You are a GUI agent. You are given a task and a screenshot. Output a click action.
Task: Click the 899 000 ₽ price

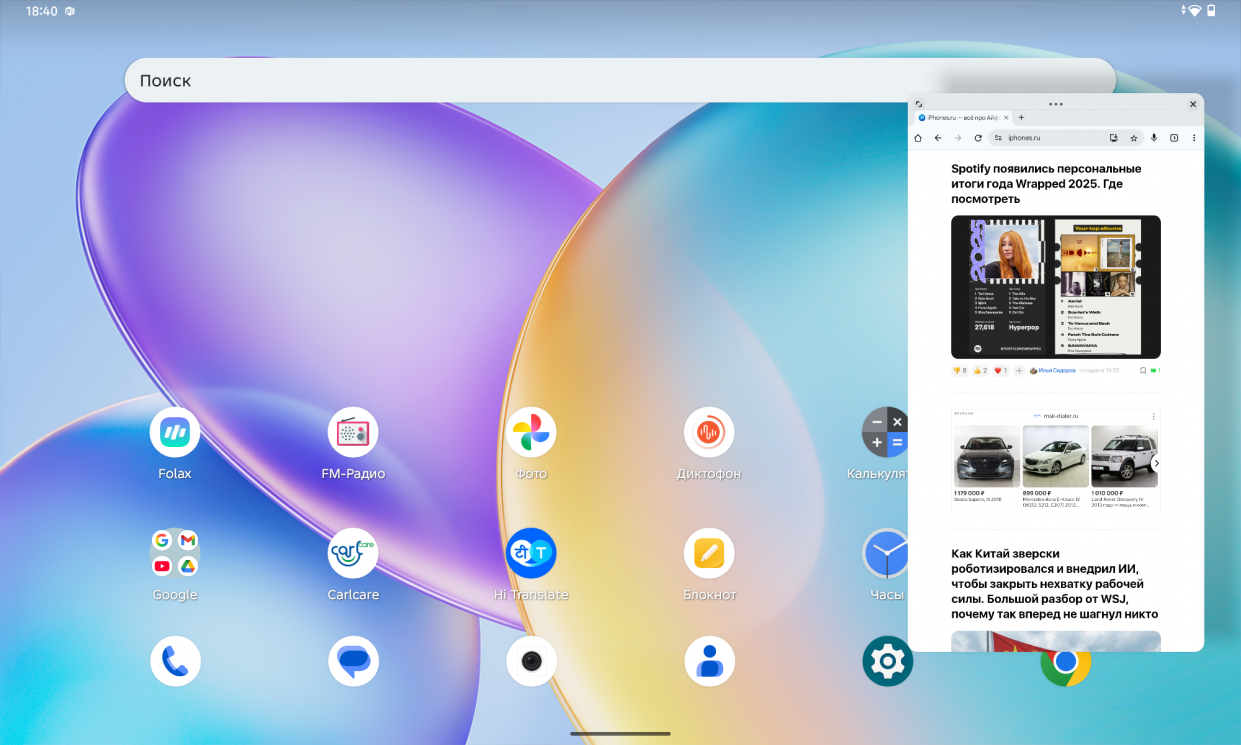1037,493
